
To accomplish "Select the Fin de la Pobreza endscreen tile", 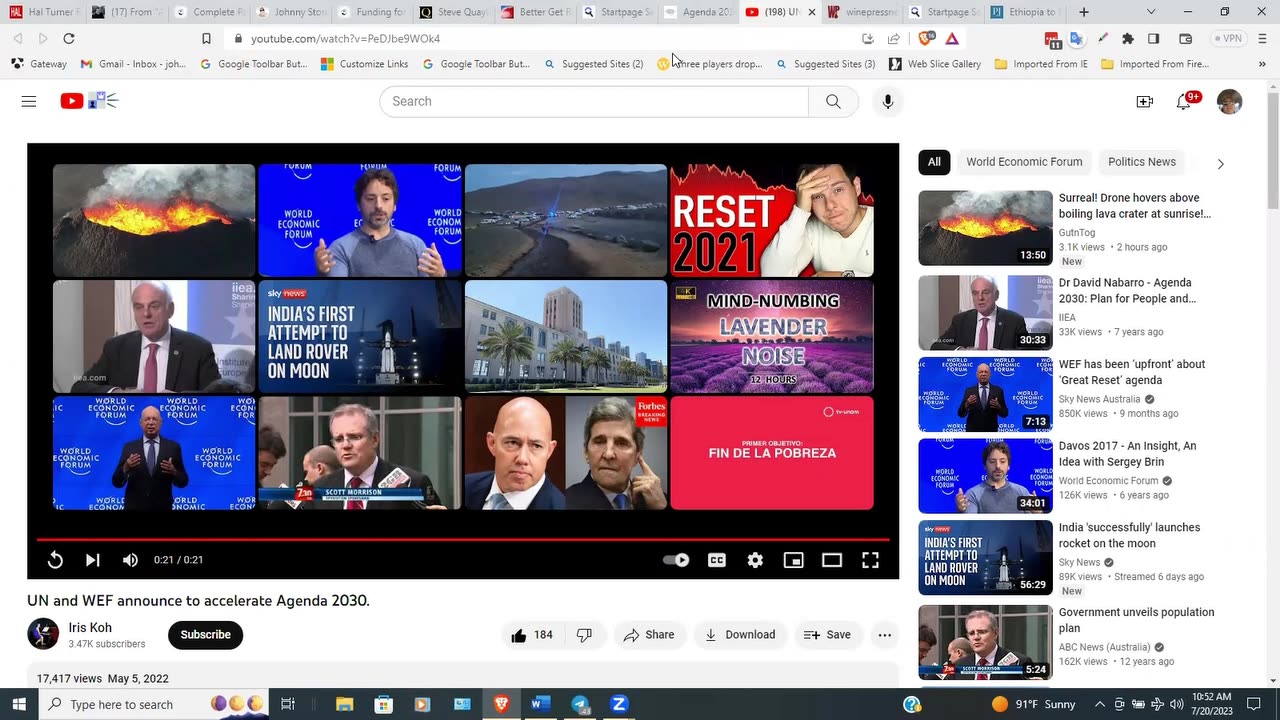I will (772, 453).
